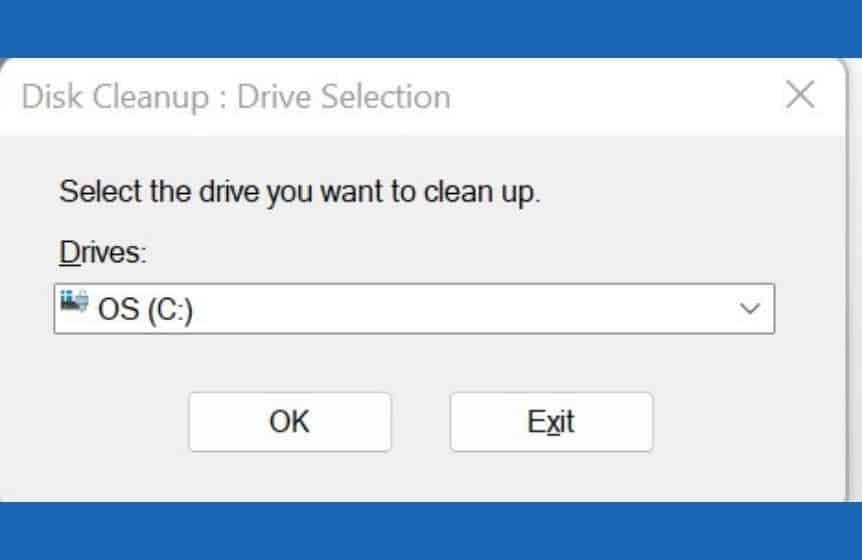Select the OS (C:) text in drive list
The height and width of the screenshot is (560, 862).
point(145,309)
